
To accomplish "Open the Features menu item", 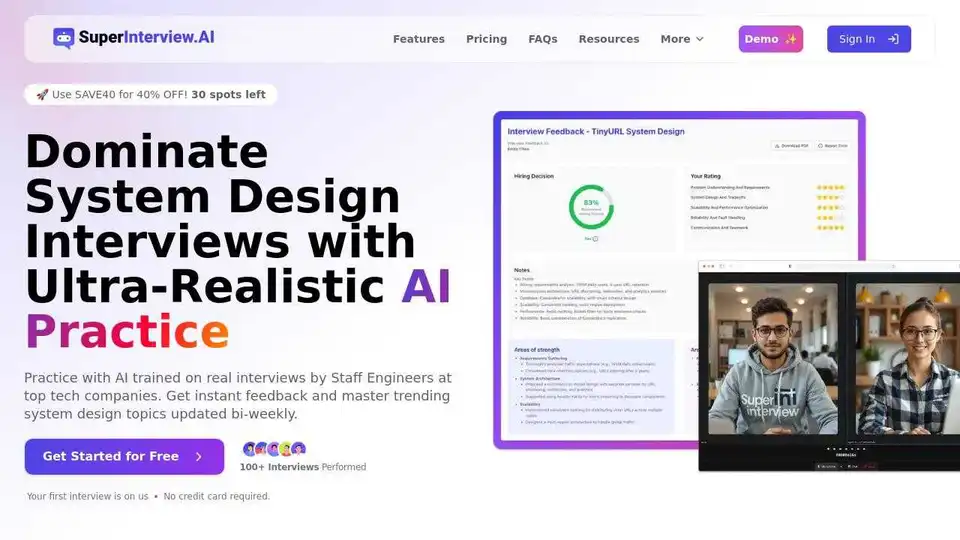I will tap(419, 39).
